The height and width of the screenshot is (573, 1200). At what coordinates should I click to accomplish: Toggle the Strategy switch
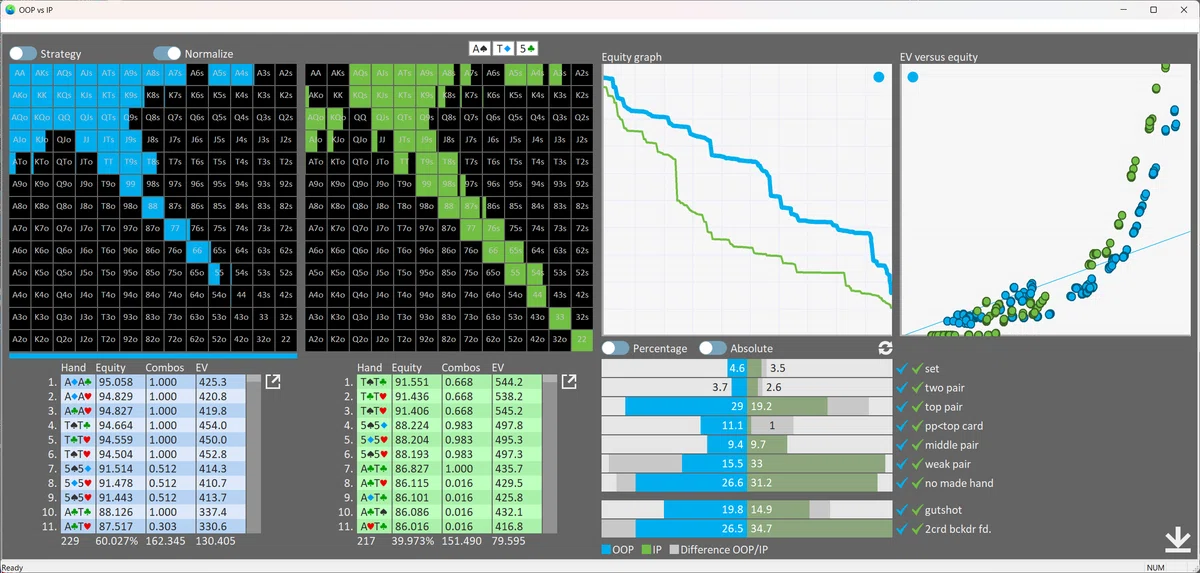point(23,53)
